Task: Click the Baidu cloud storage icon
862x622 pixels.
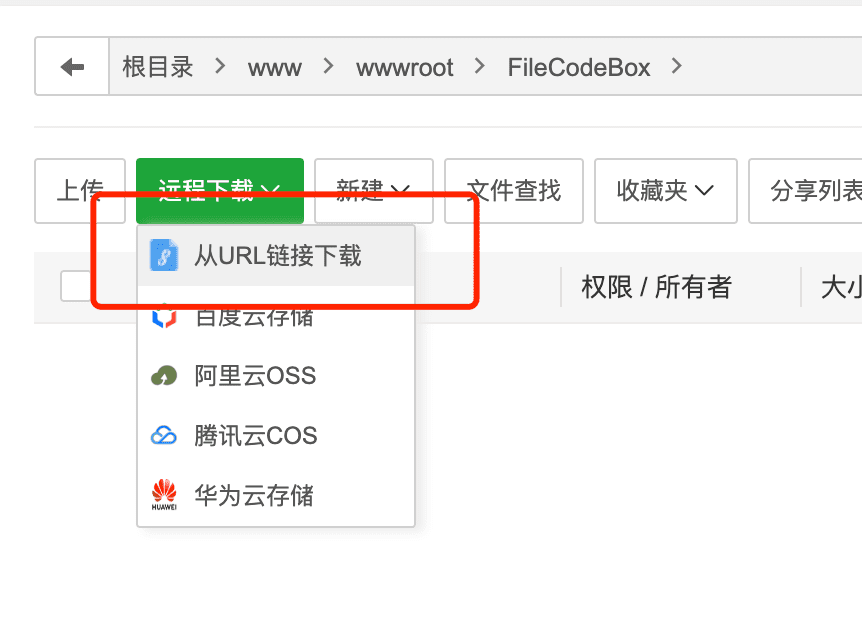Action: coord(164,316)
